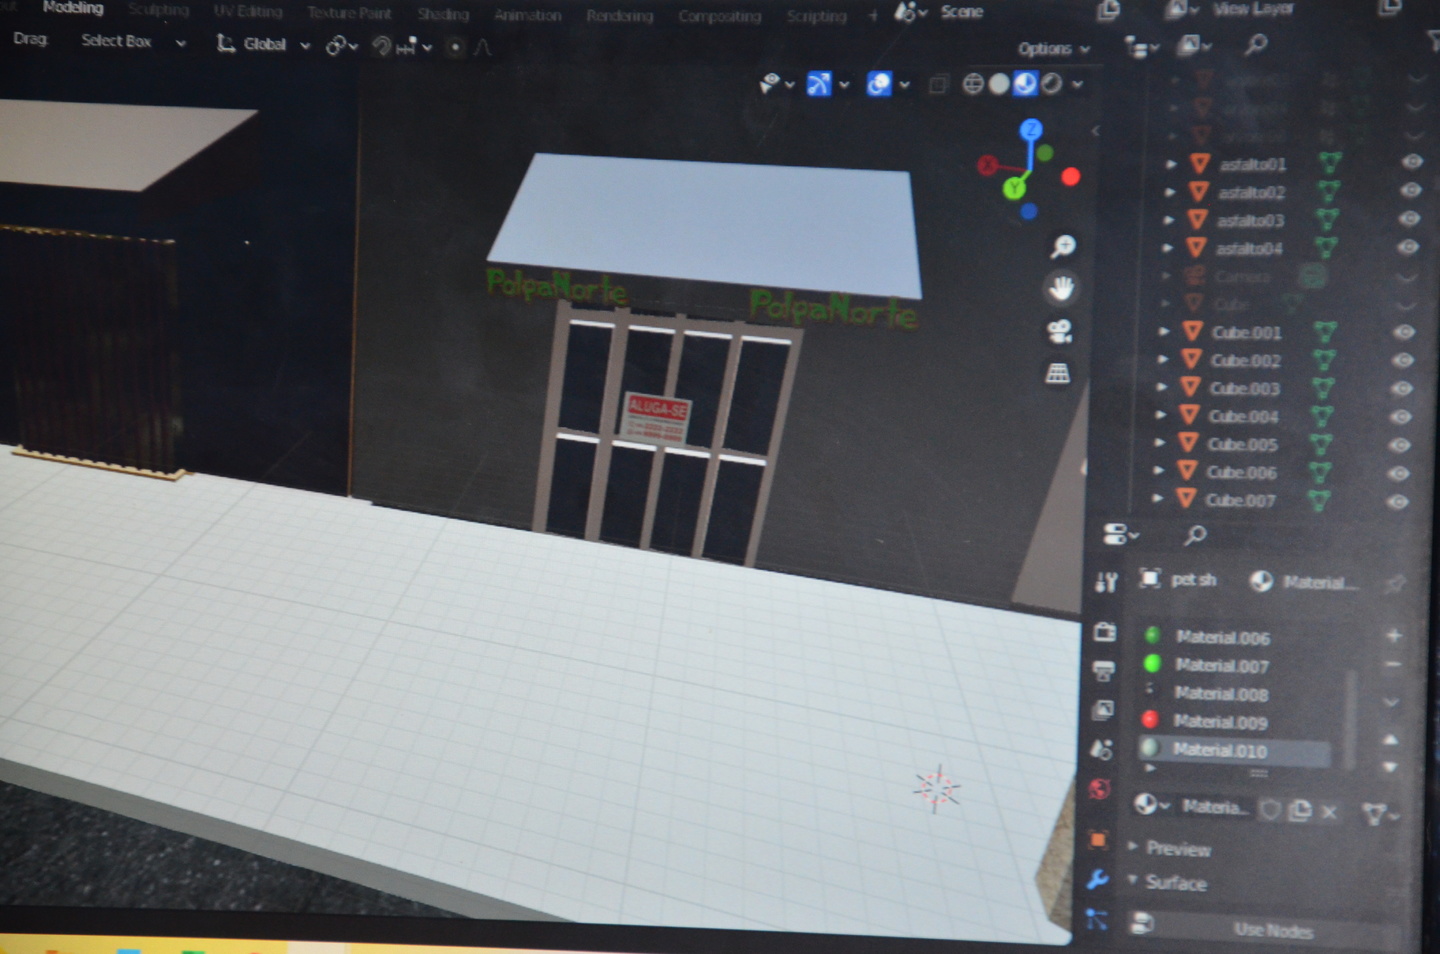Viewport: 1440px width, 954px height.
Task: Toggle the camera view icon in viewport
Action: [x=1059, y=331]
